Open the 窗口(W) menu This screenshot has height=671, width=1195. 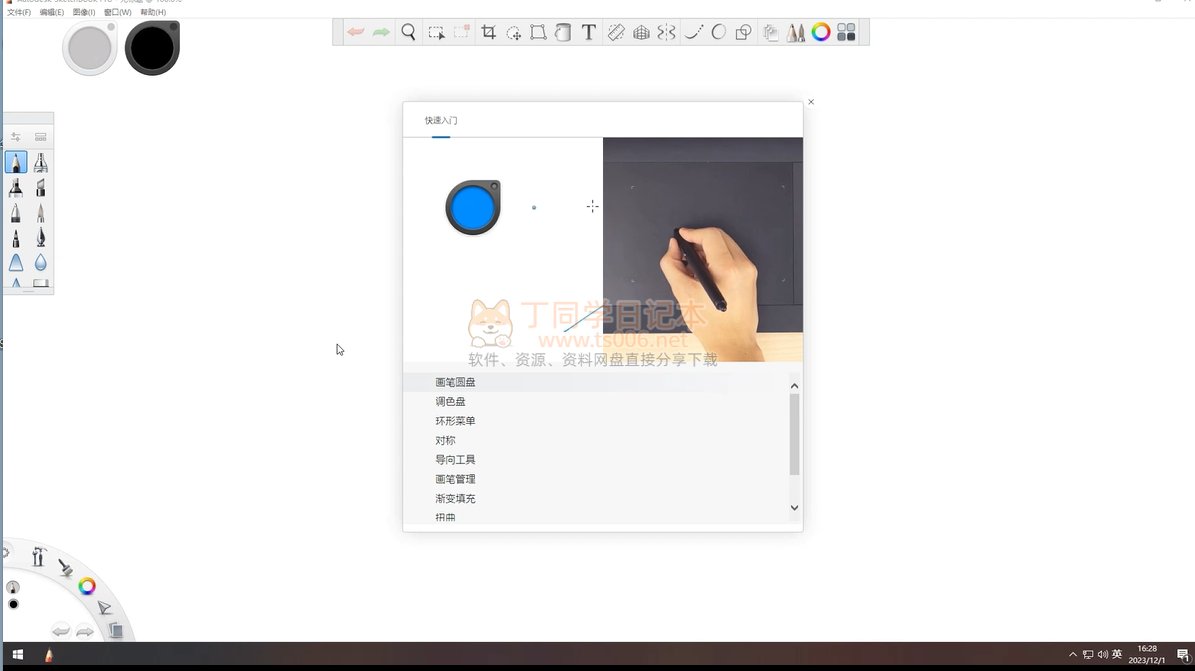(x=117, y=12)
